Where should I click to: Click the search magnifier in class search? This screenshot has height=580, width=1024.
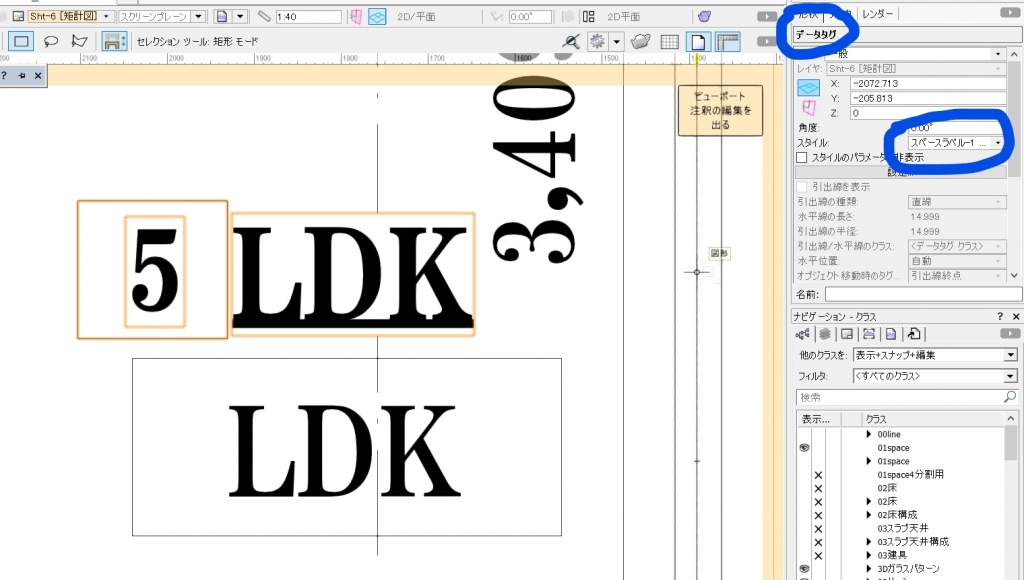point(1009,397)
